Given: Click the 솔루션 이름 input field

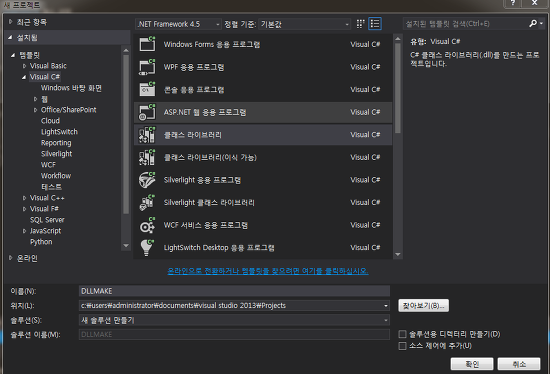Looking at the screenshot, I should click(x=234, y=334).
